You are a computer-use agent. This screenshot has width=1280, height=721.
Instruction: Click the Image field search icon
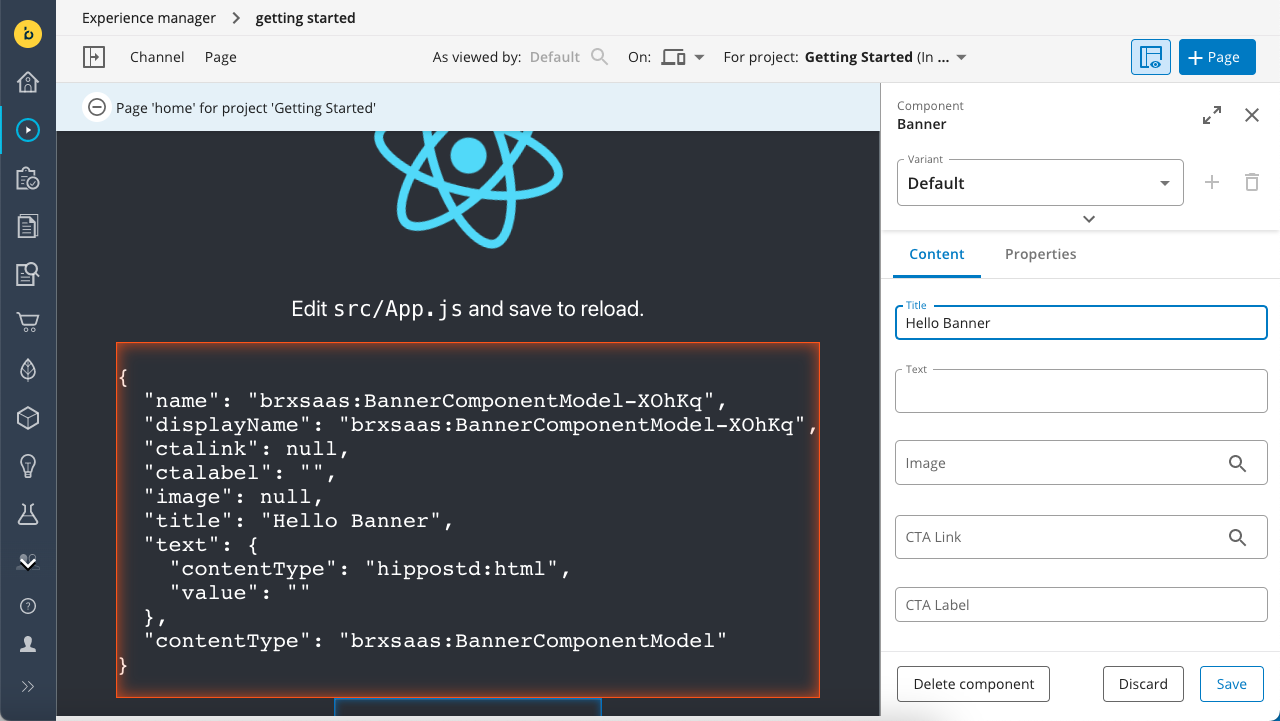click(1238, 463)
